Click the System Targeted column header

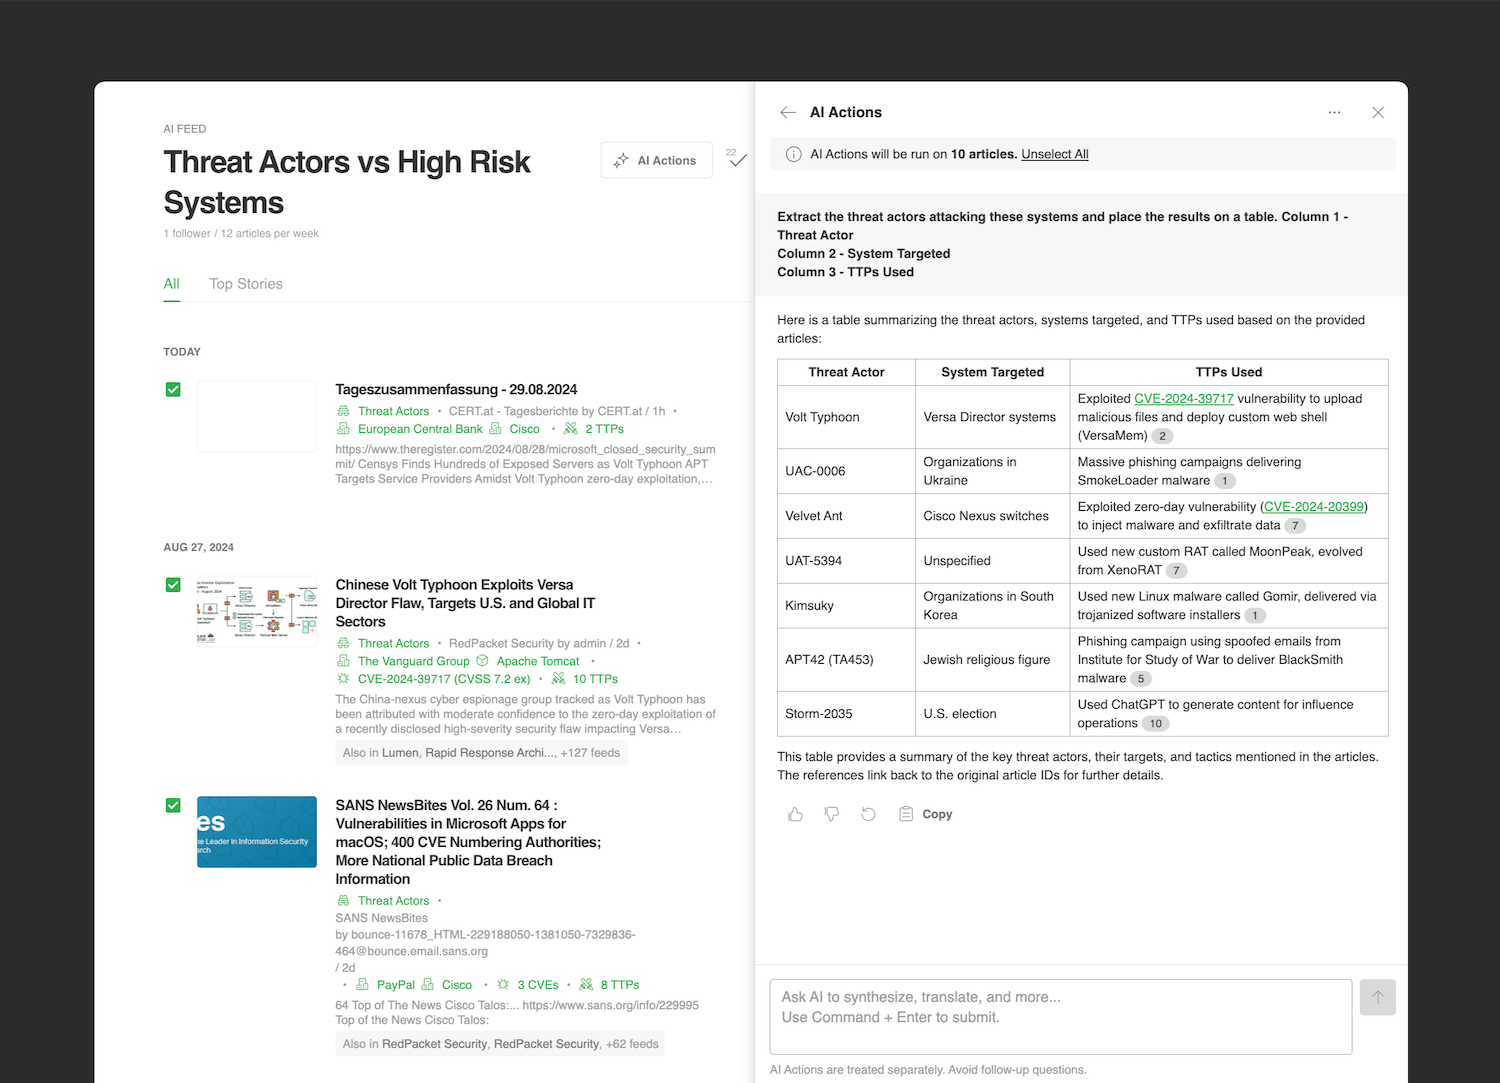(992, 372)
